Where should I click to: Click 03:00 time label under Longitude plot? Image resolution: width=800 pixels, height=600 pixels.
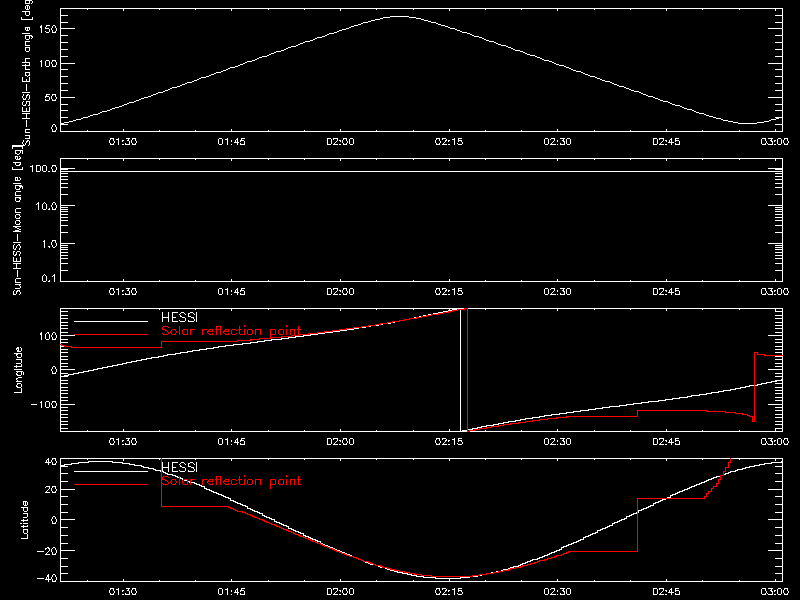click(x=775, y=442)
